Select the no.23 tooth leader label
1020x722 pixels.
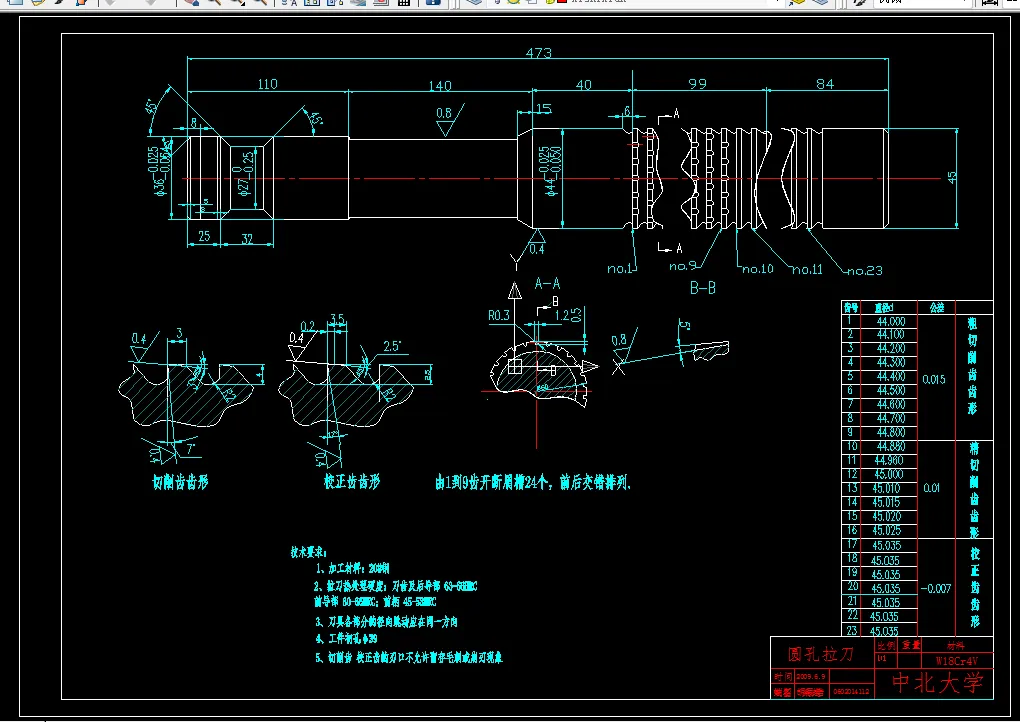point(865,271)
